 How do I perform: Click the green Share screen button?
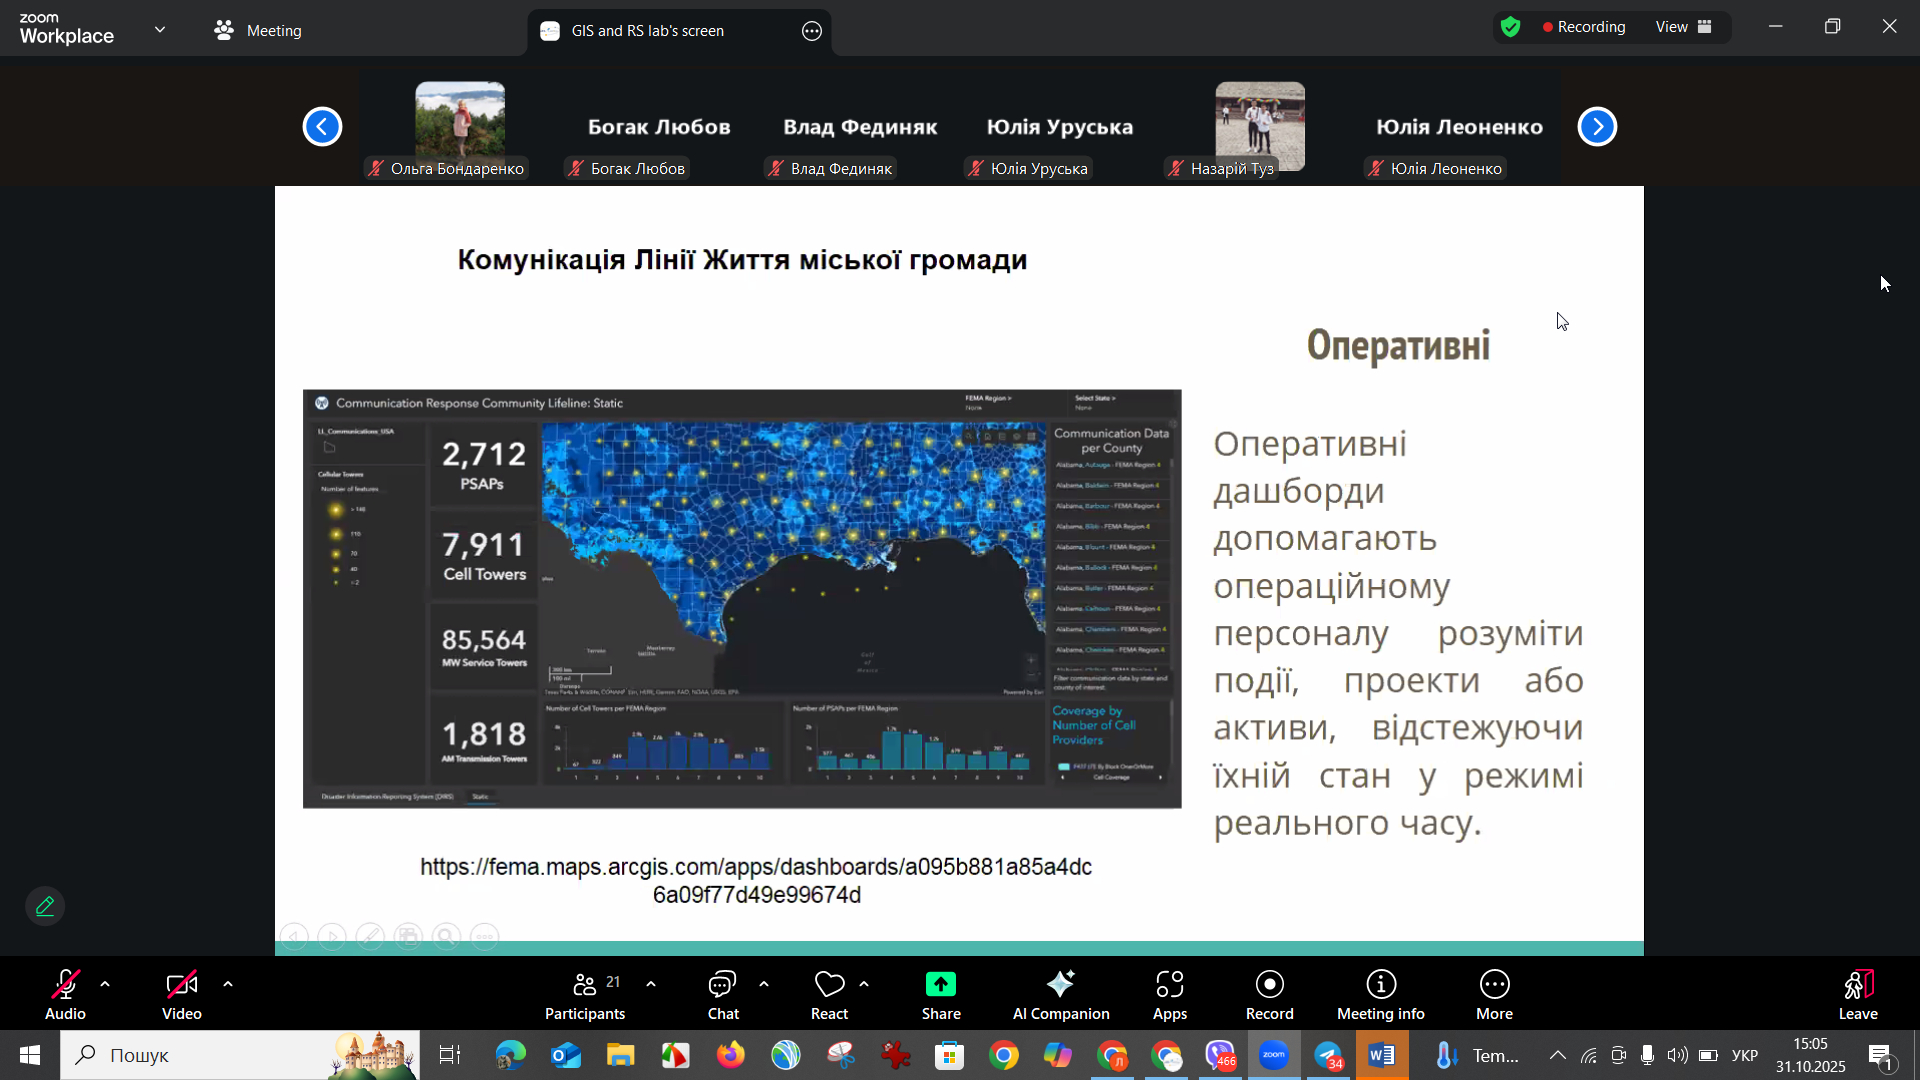[940, 994]
